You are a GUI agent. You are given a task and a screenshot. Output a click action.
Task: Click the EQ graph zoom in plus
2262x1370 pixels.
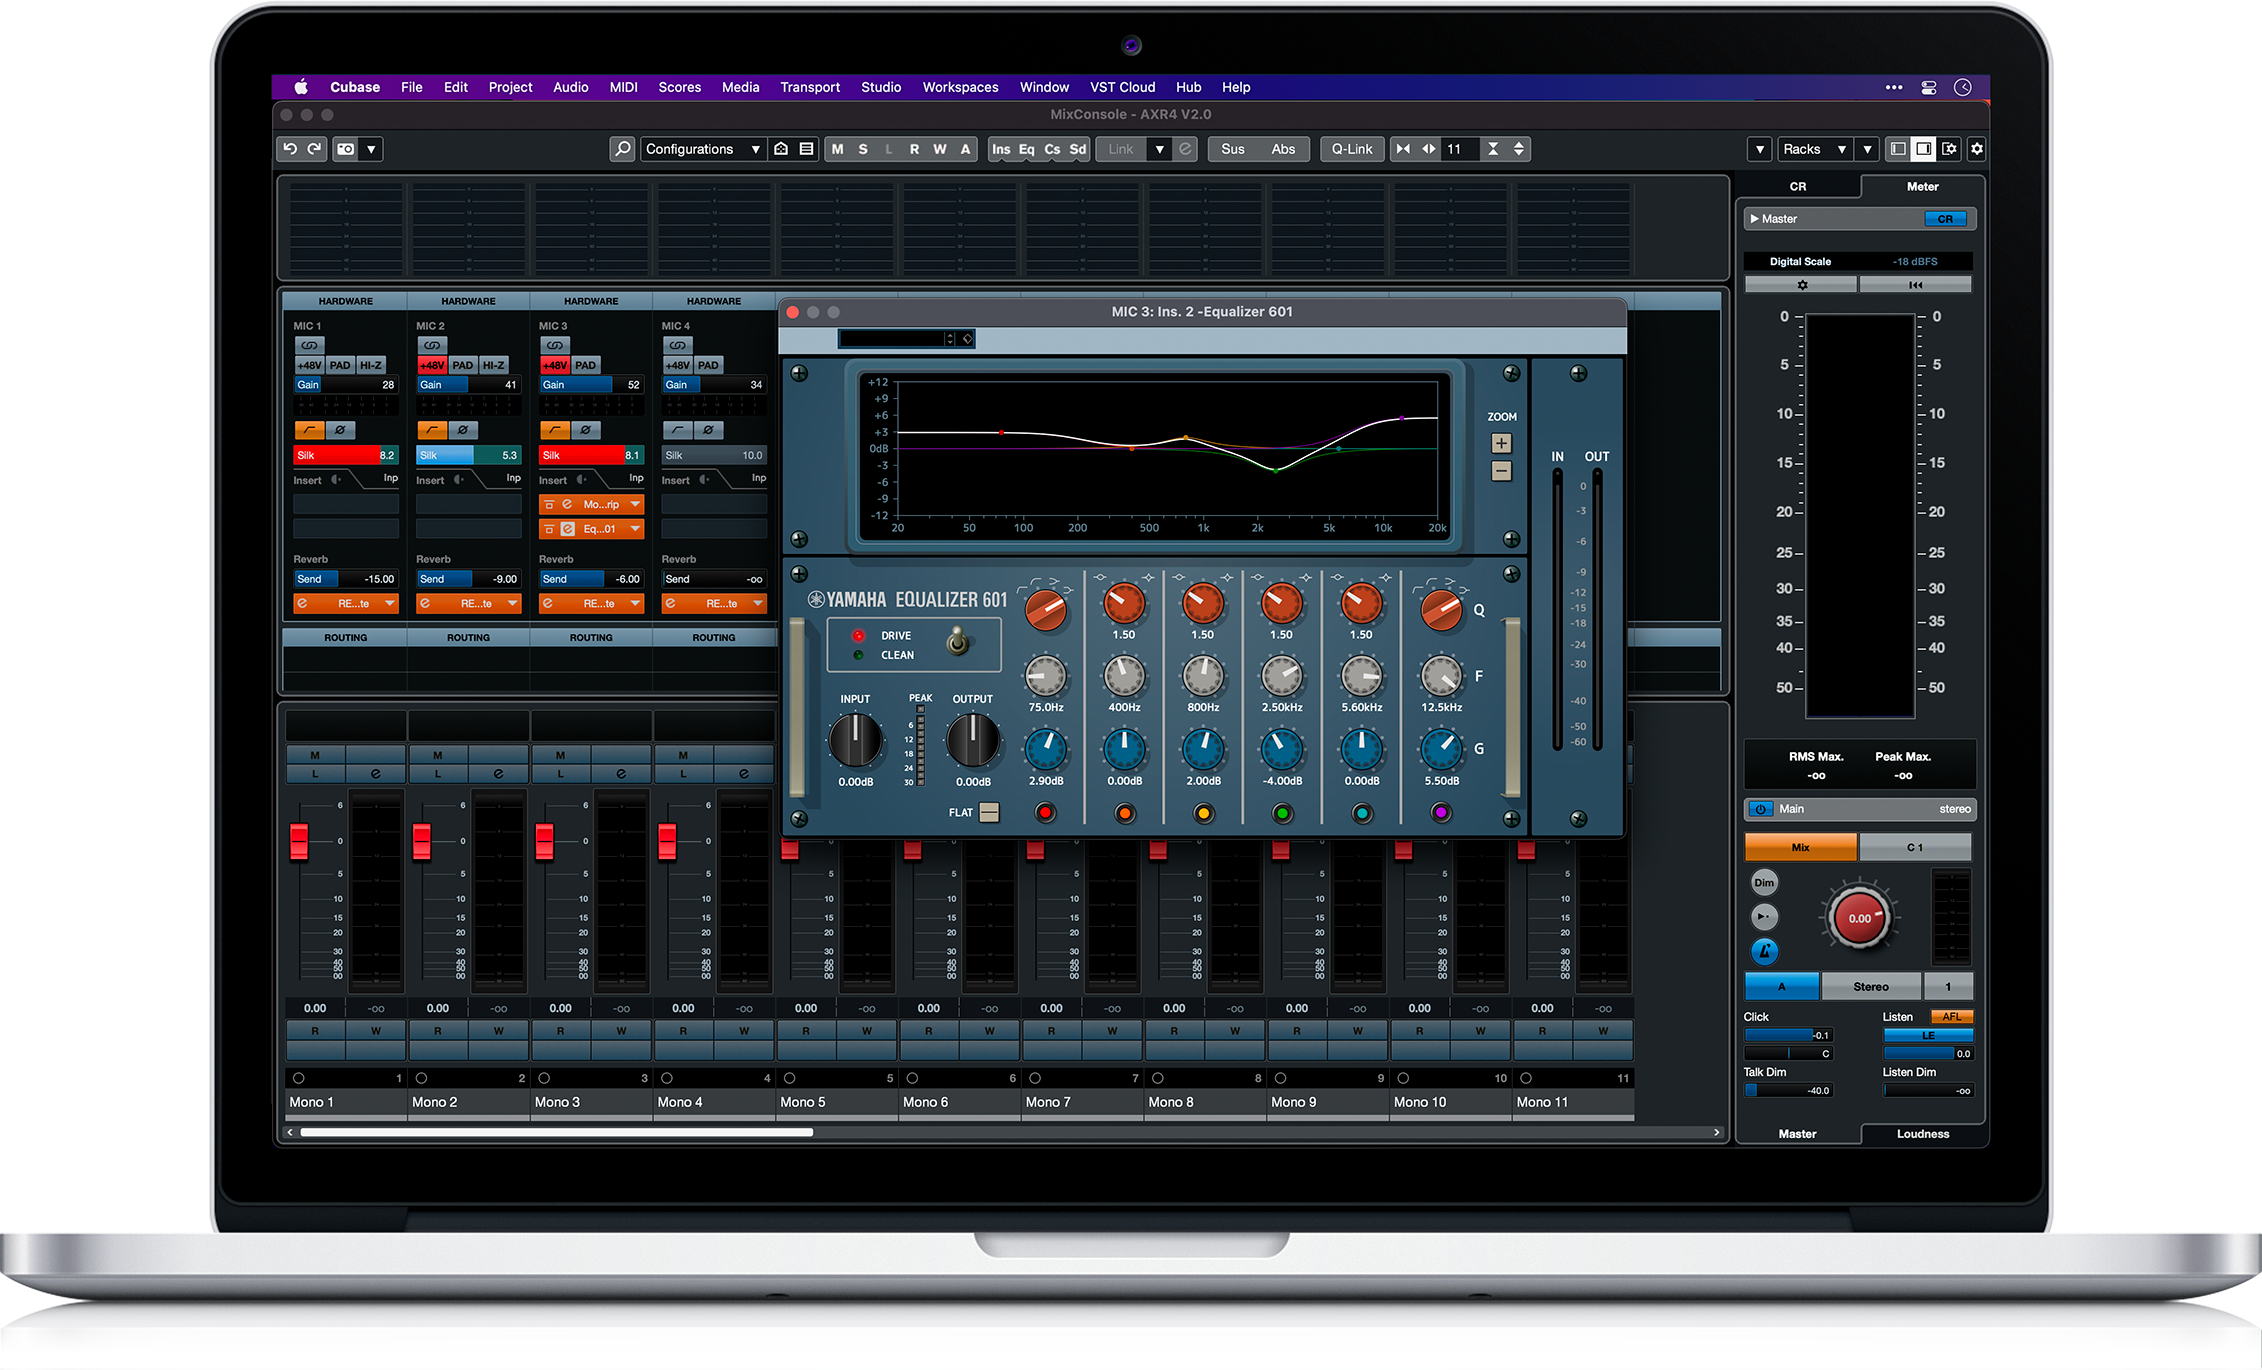click(1501, 443)
